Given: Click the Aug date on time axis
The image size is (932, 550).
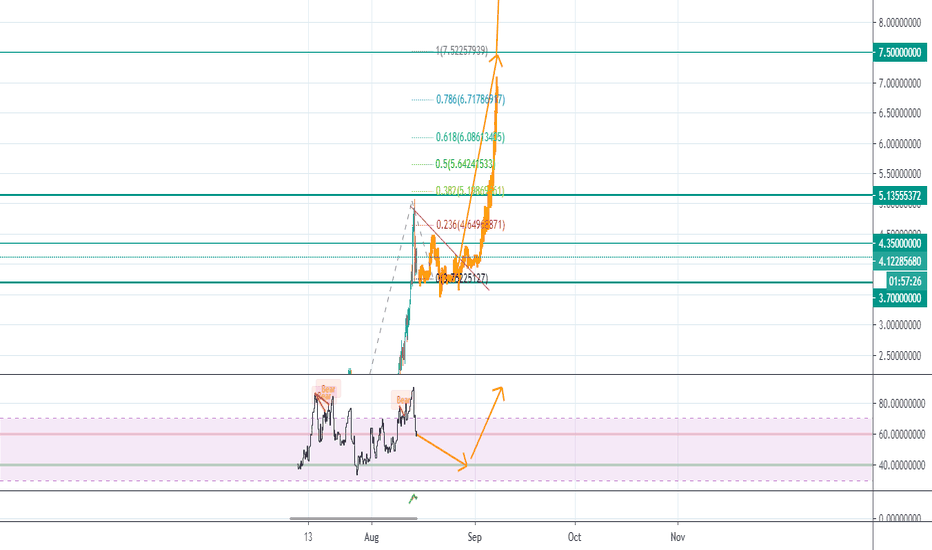Looking at the screenshot, I should click(371, 537).
